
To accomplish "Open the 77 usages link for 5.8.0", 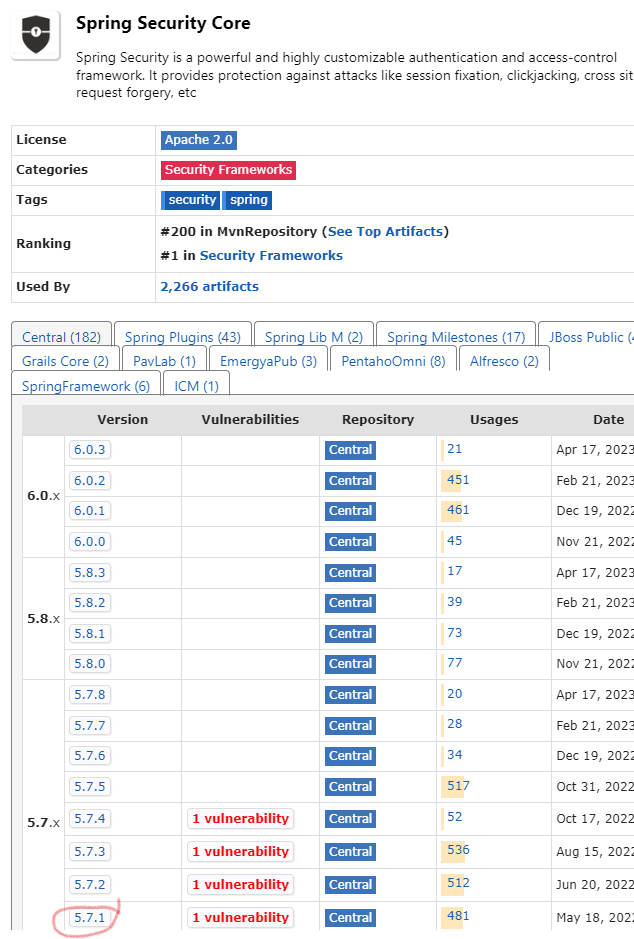I will pyautogui.click(x=454, y=663).
